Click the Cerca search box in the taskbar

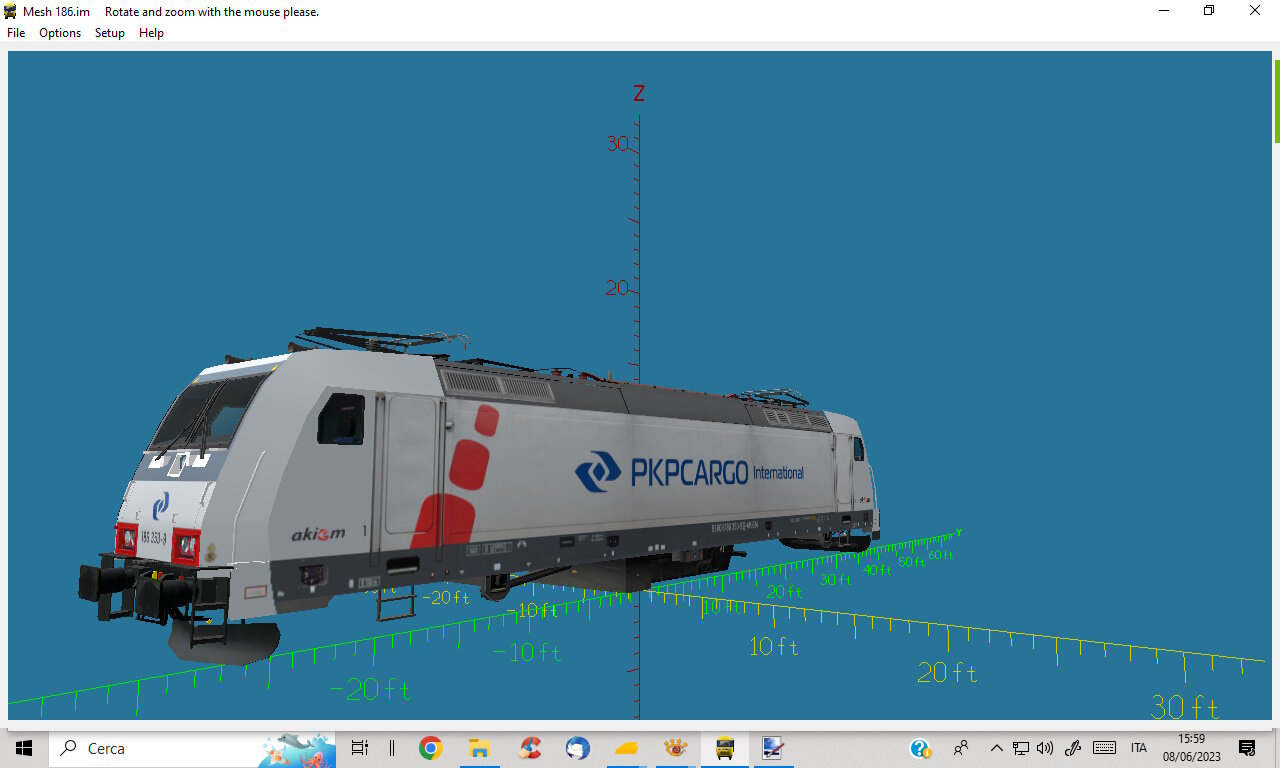click(192, 748)
